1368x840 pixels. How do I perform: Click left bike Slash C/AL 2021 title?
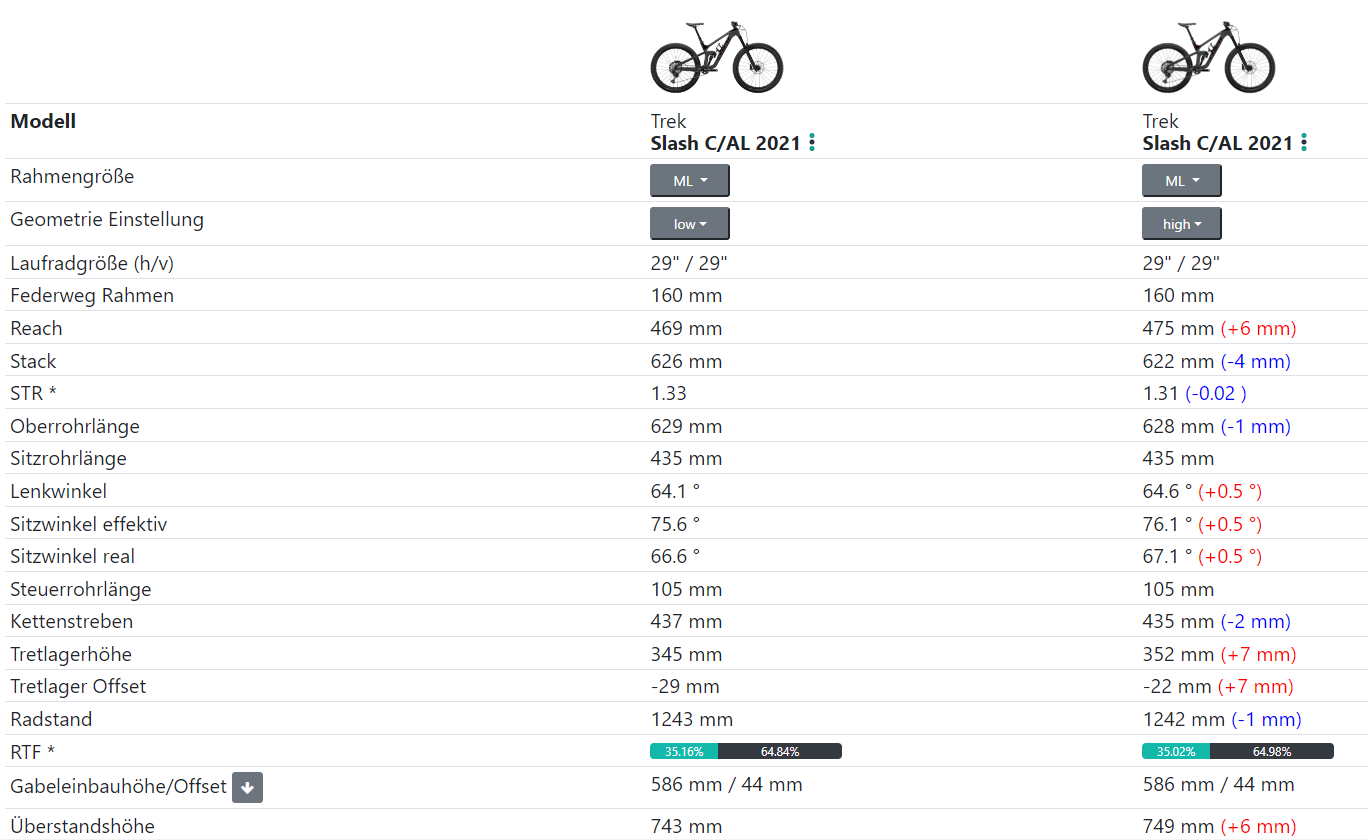click(x=725, y=143)
